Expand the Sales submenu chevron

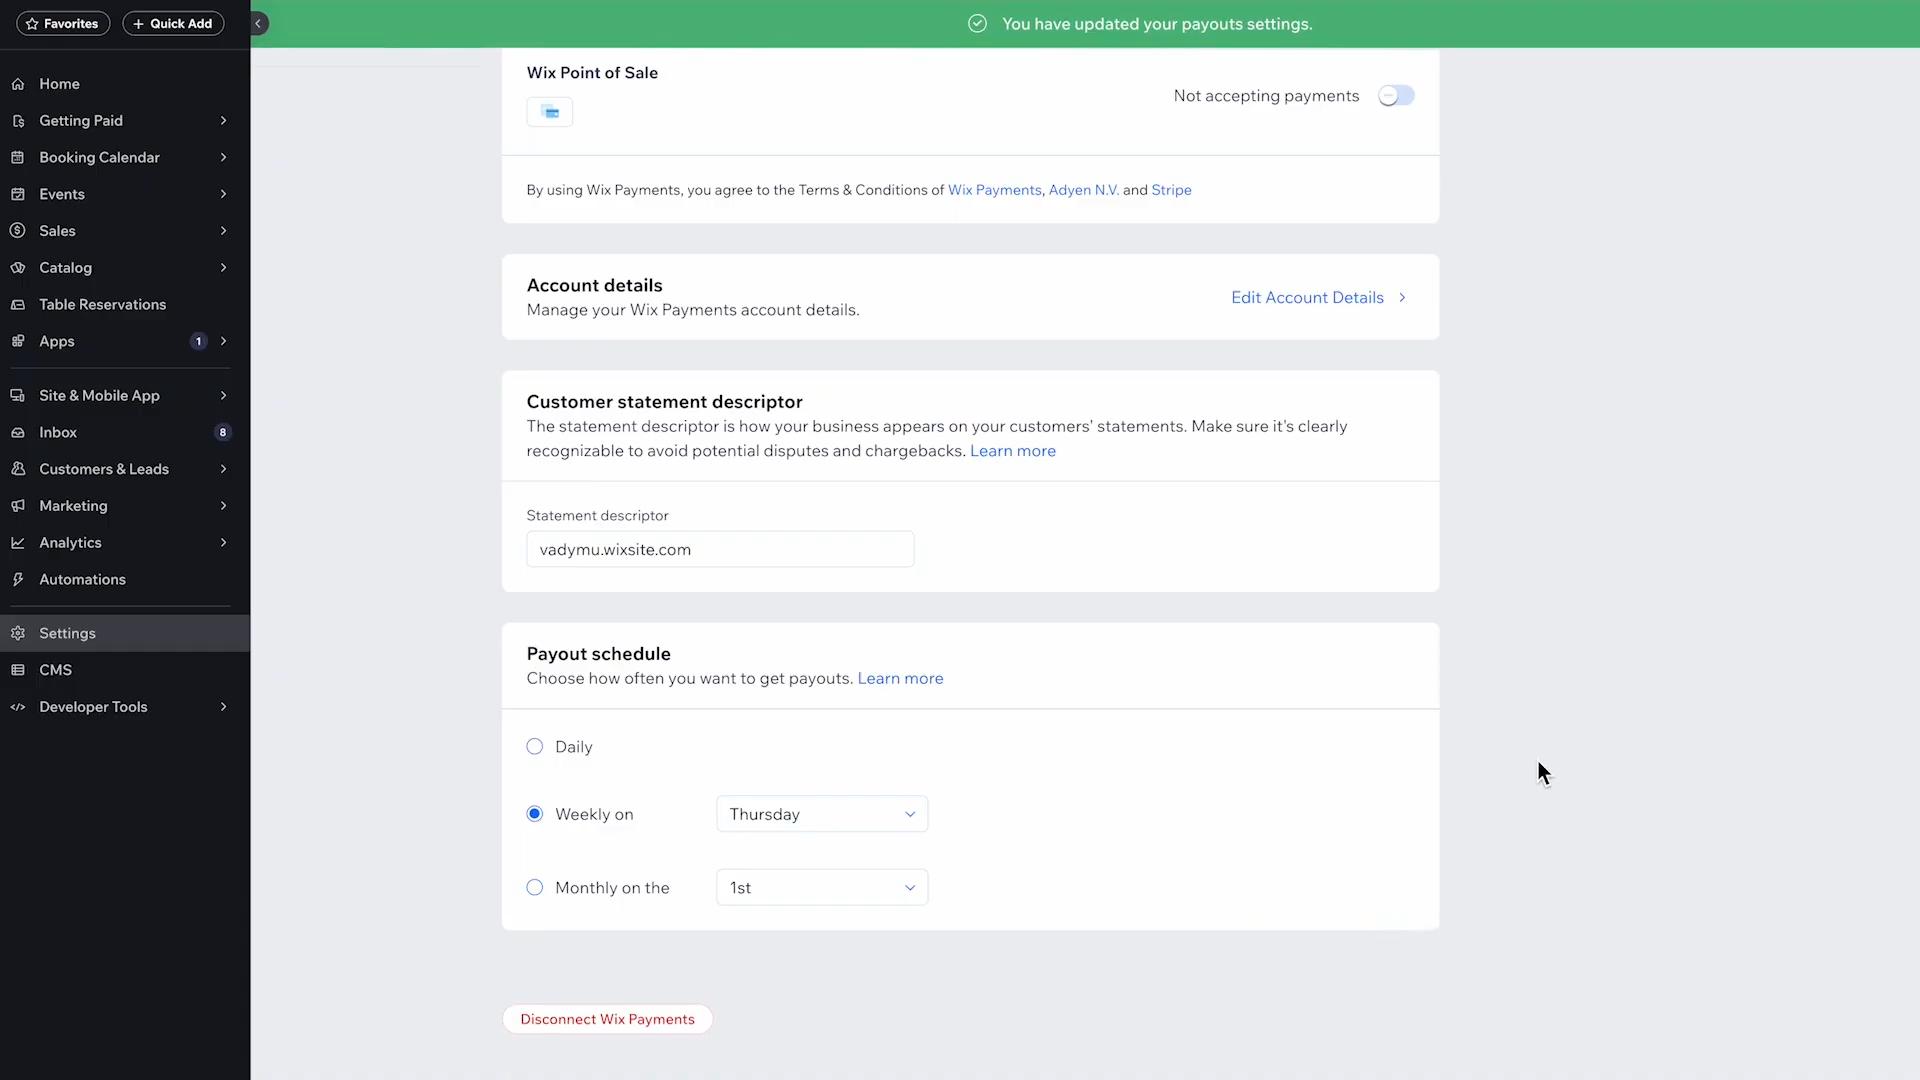coord(223,231)
